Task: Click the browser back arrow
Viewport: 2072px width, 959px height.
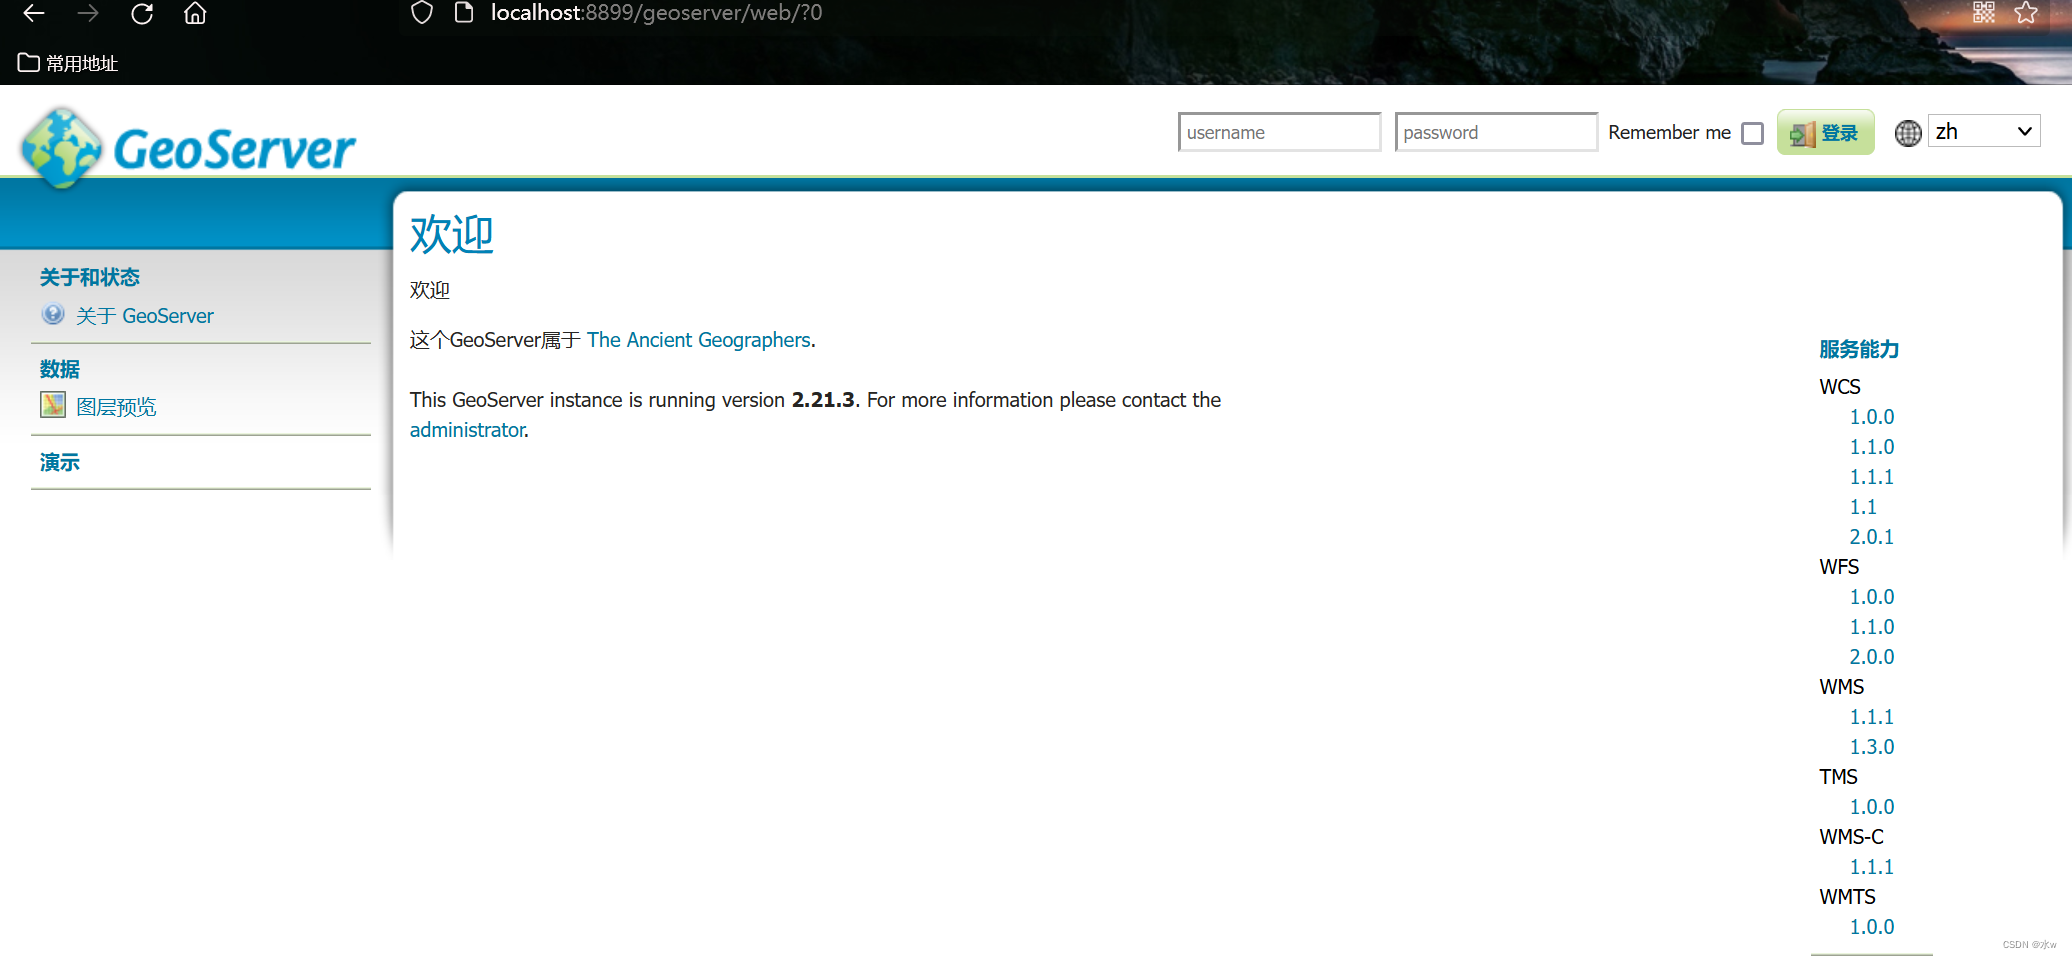Action: (34, 13)
